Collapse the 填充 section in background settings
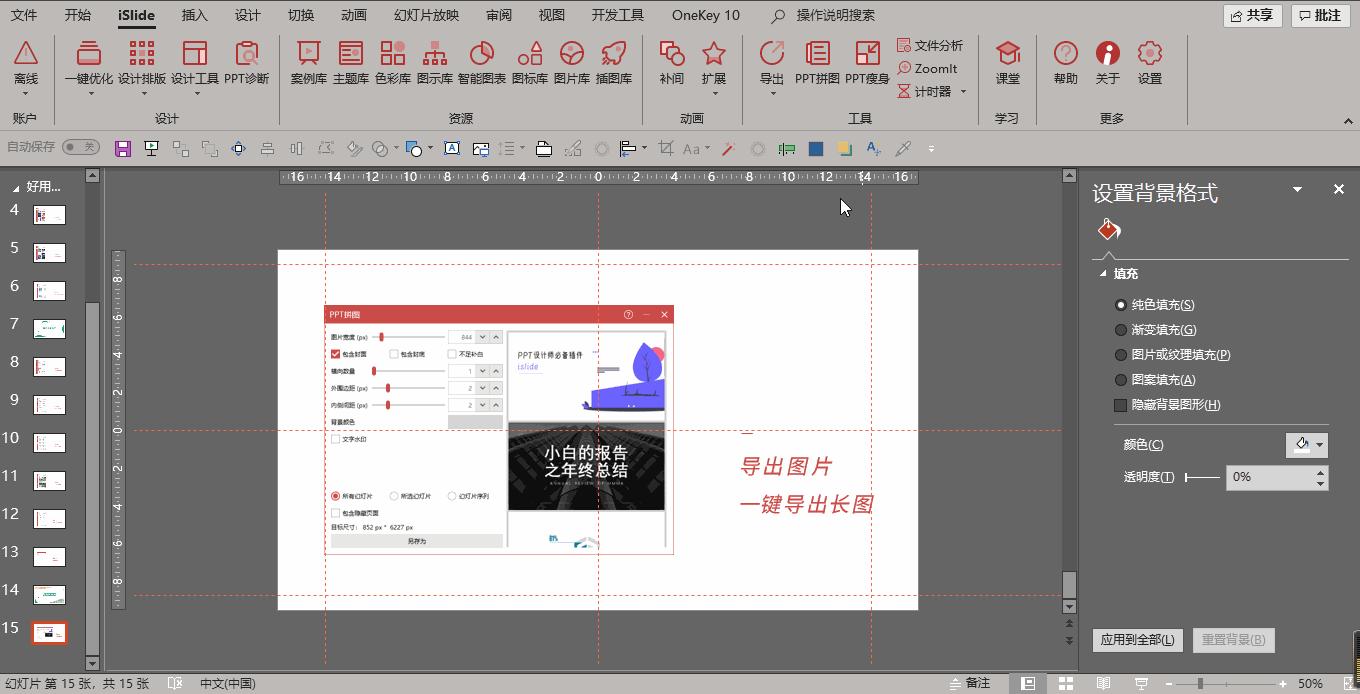1360x694 pixels. pos(1102,272)
